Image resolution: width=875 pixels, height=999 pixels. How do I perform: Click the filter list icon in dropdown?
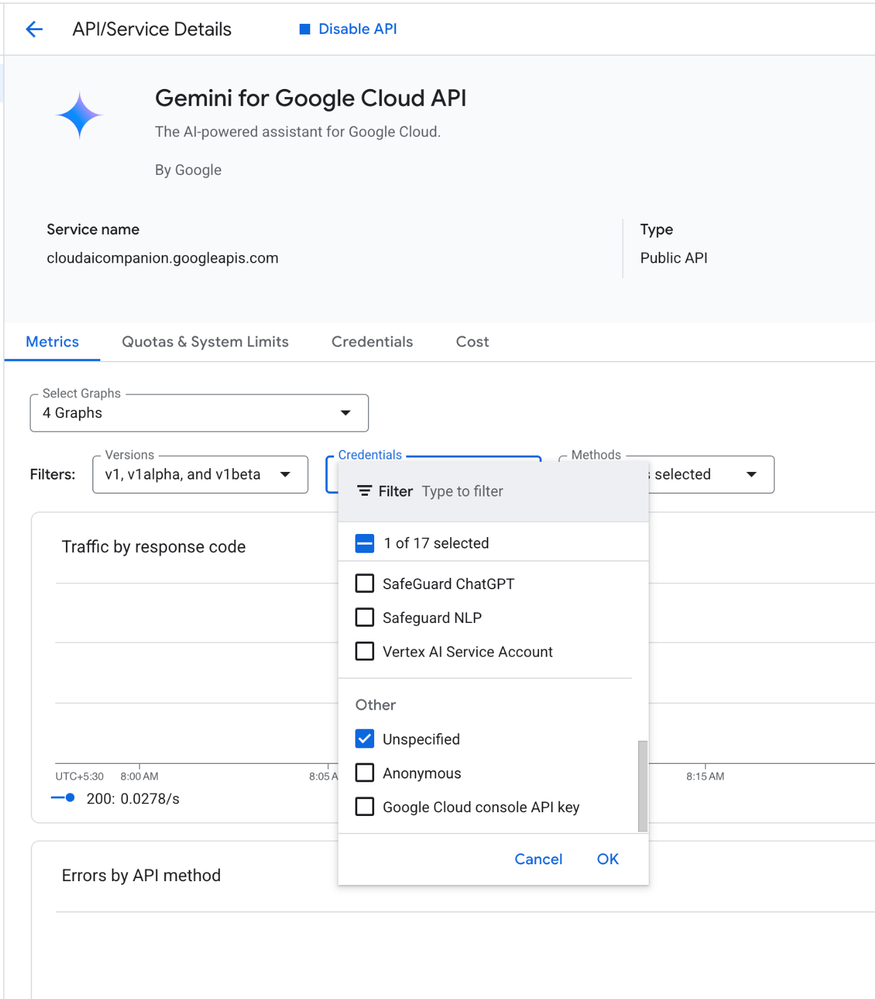tap(364, 491)
